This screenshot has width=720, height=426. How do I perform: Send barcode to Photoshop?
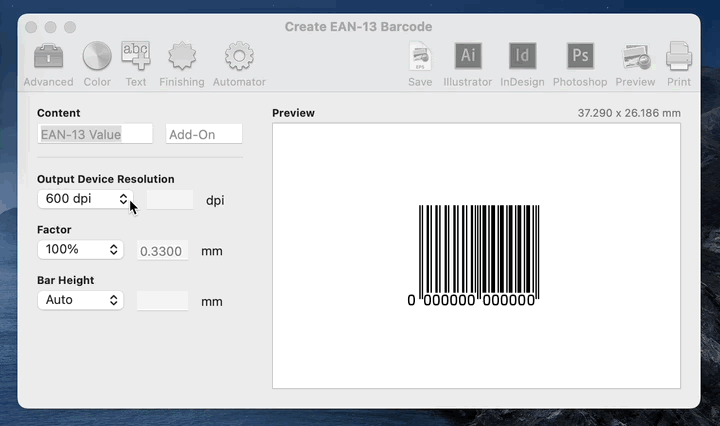click(x=580, y=64)
